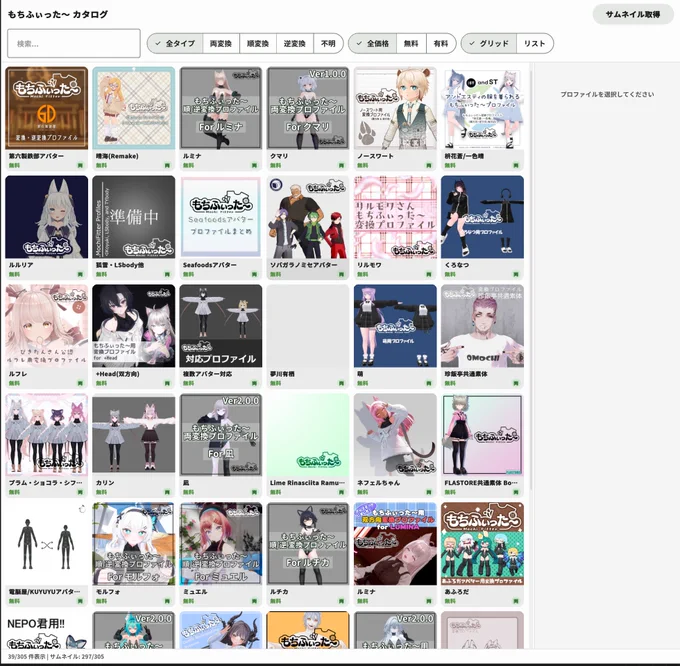680x666 pixels.
Task: Click the 両 badge on くろなつ card
Action: click(x=516, y=274)
